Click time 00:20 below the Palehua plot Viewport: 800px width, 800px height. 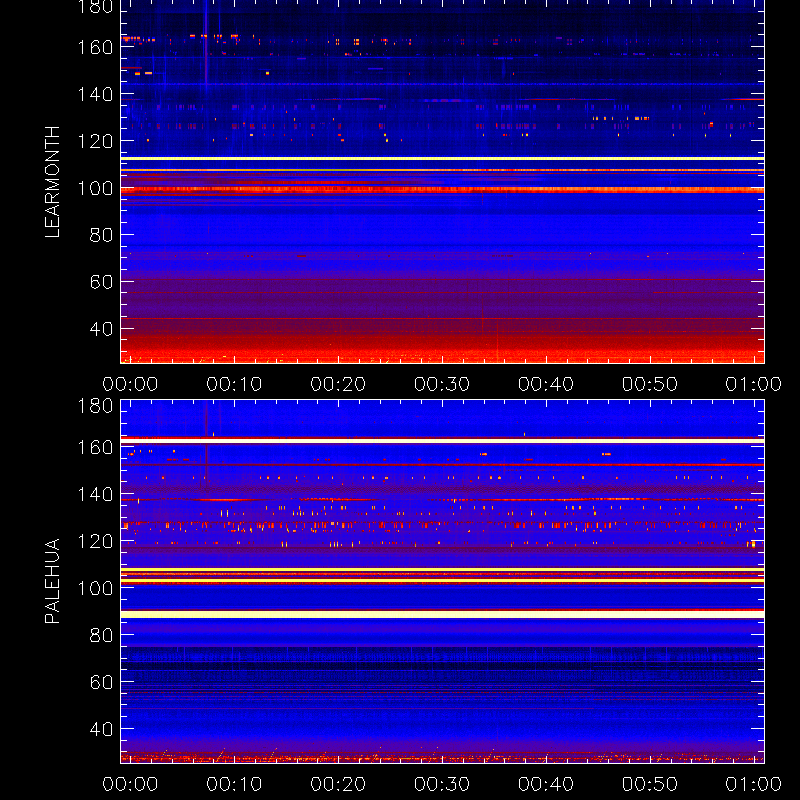(338, 784)
